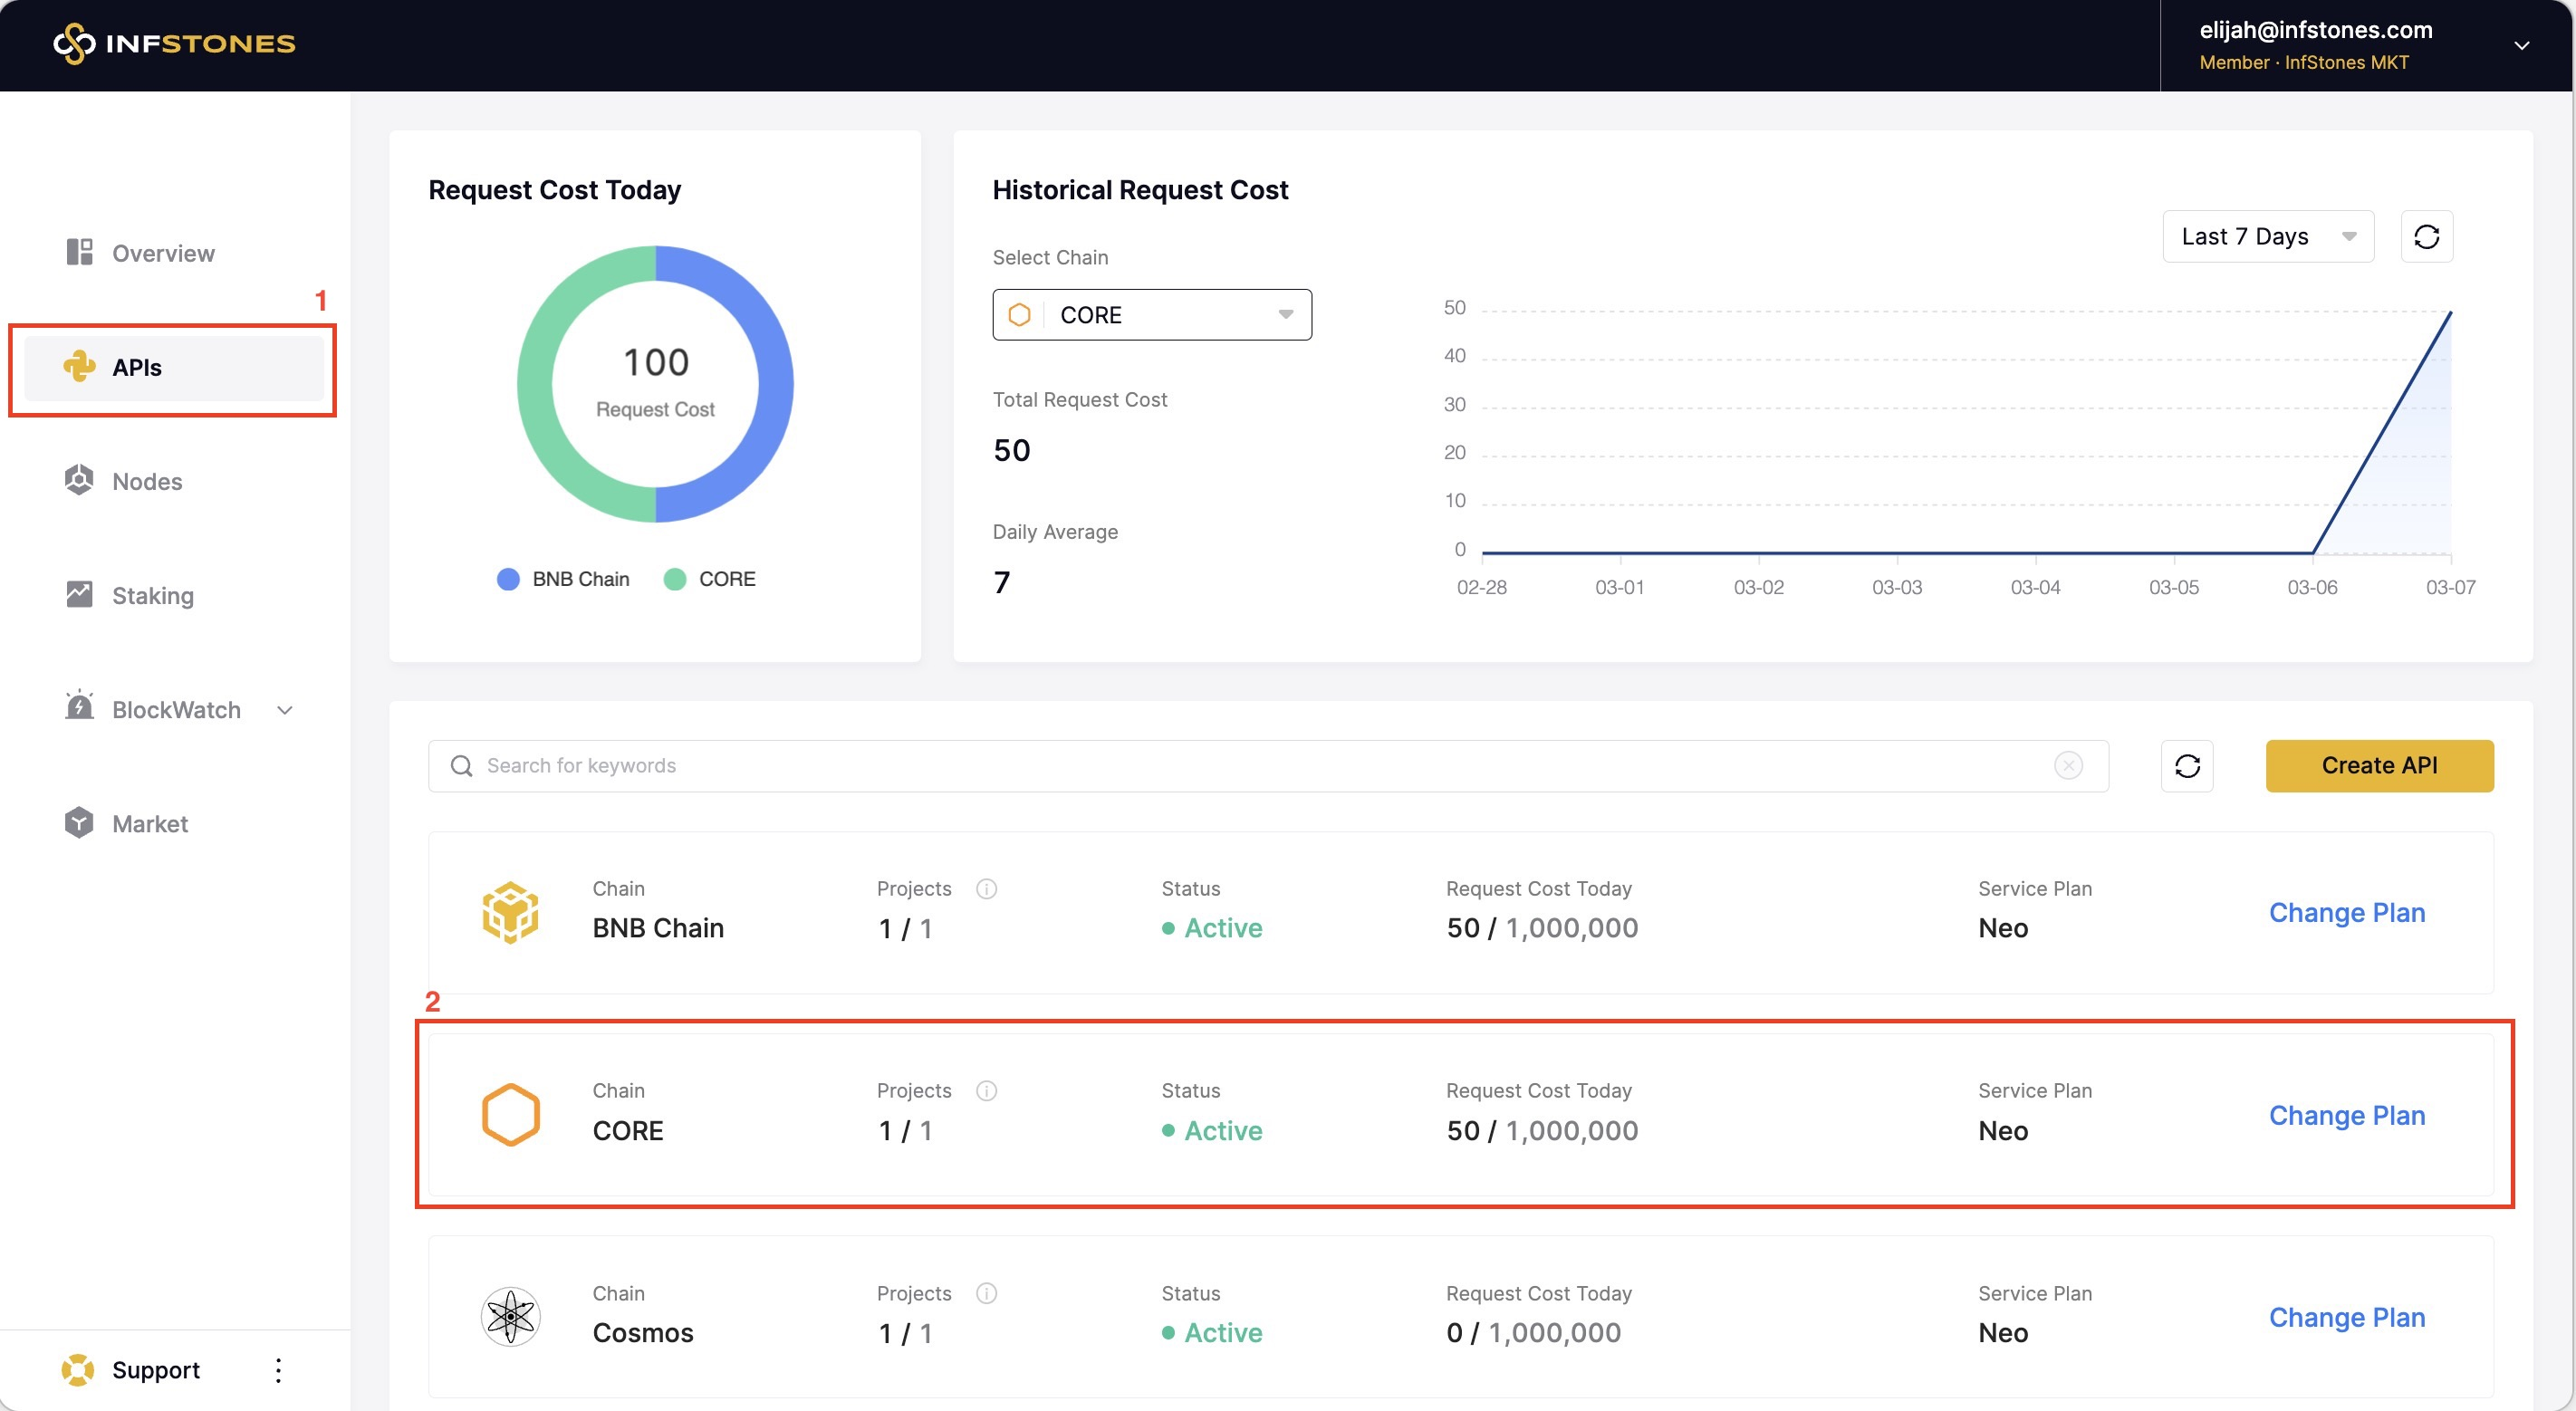Click in the Search for keywords field

pos(1250,766)
